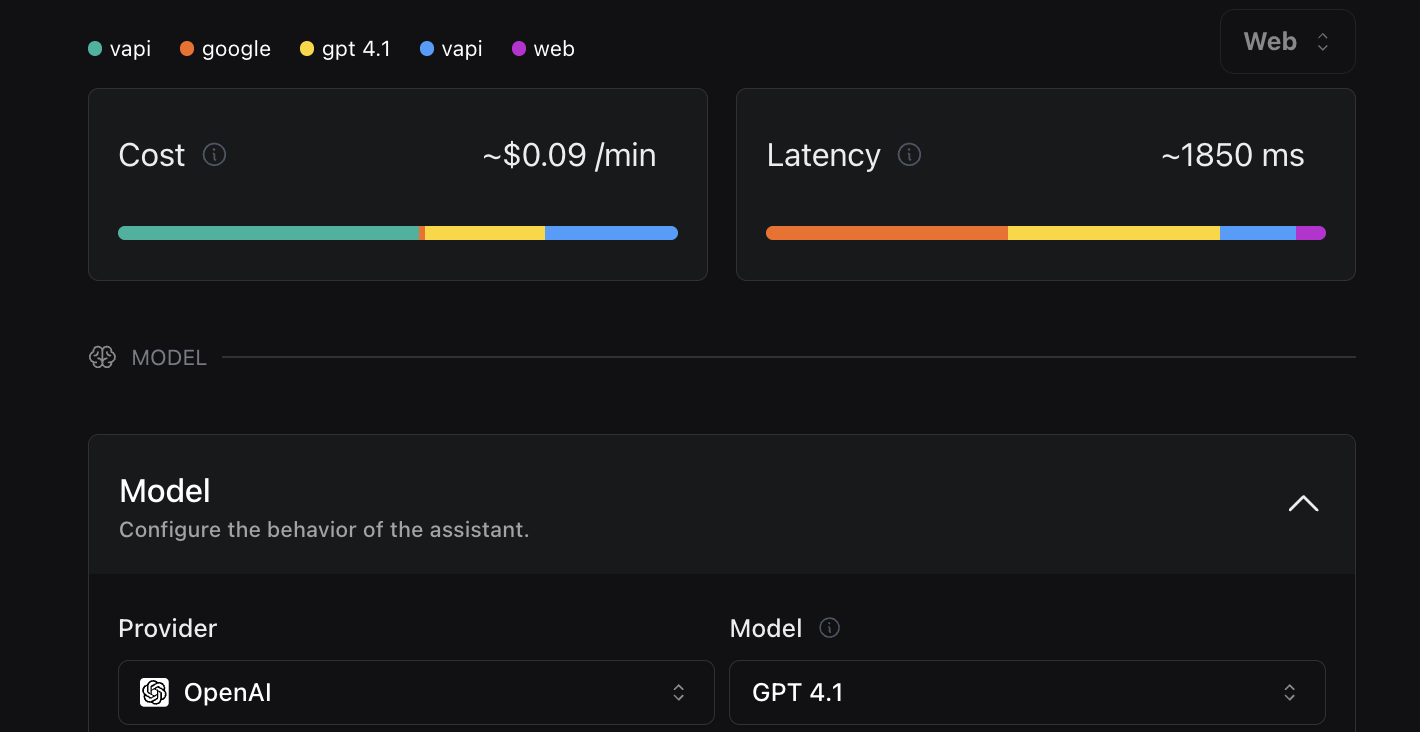
Task: Open the Web dropdown selector
Action: click(1287, 42)
